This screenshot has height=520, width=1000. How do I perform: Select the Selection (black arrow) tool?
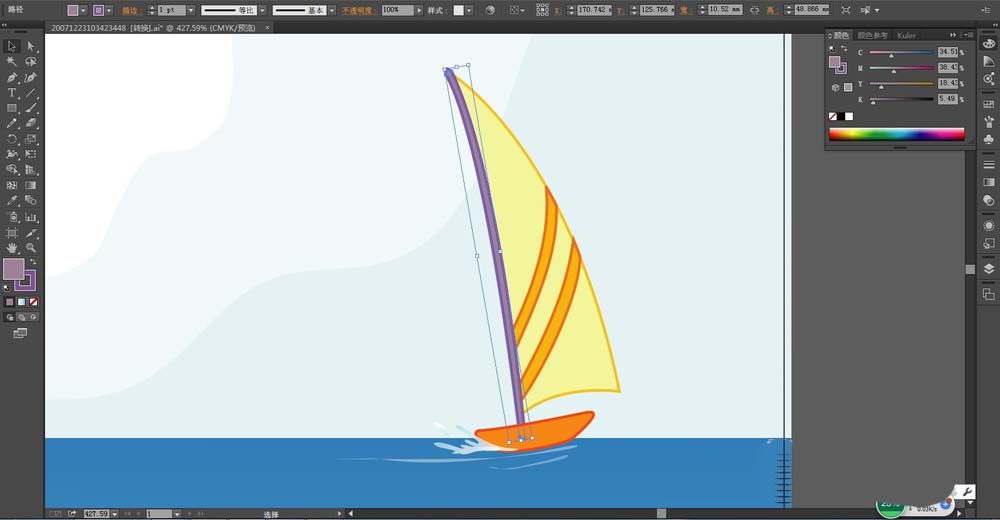(11, 46)
